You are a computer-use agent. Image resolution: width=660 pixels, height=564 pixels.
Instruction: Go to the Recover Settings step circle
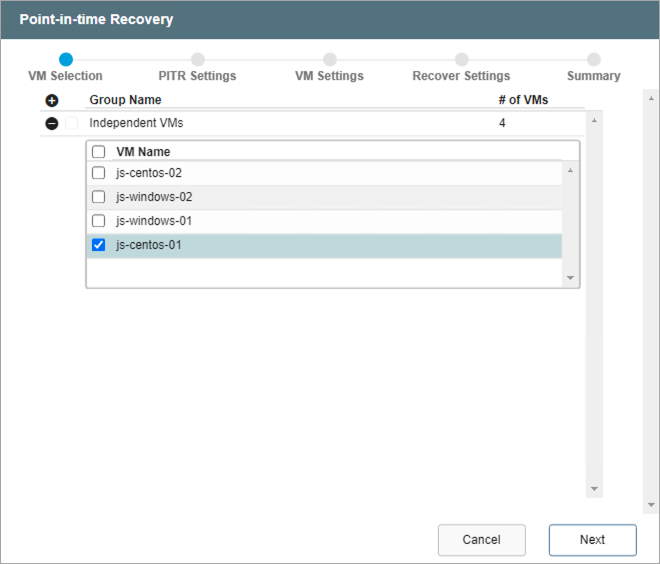pos(461,60)
